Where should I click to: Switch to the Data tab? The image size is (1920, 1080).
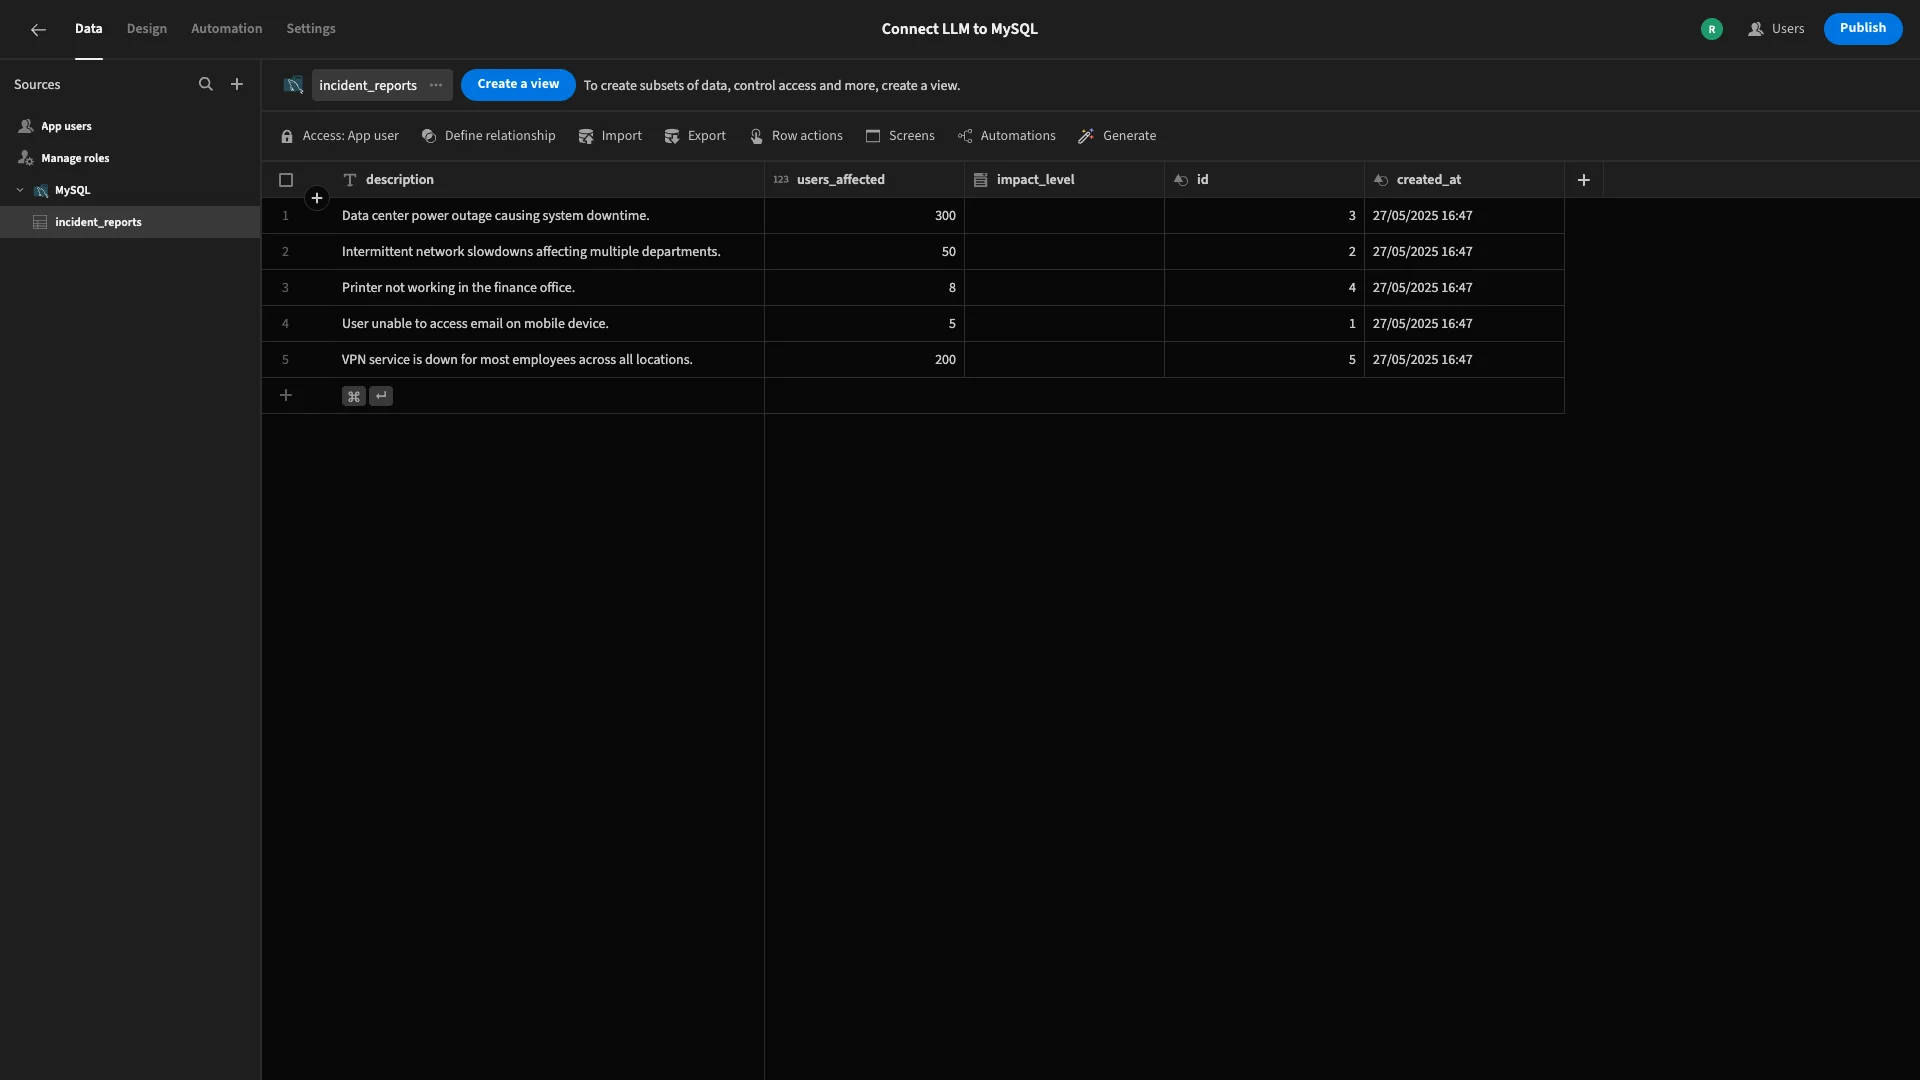[x=89, y=29]
